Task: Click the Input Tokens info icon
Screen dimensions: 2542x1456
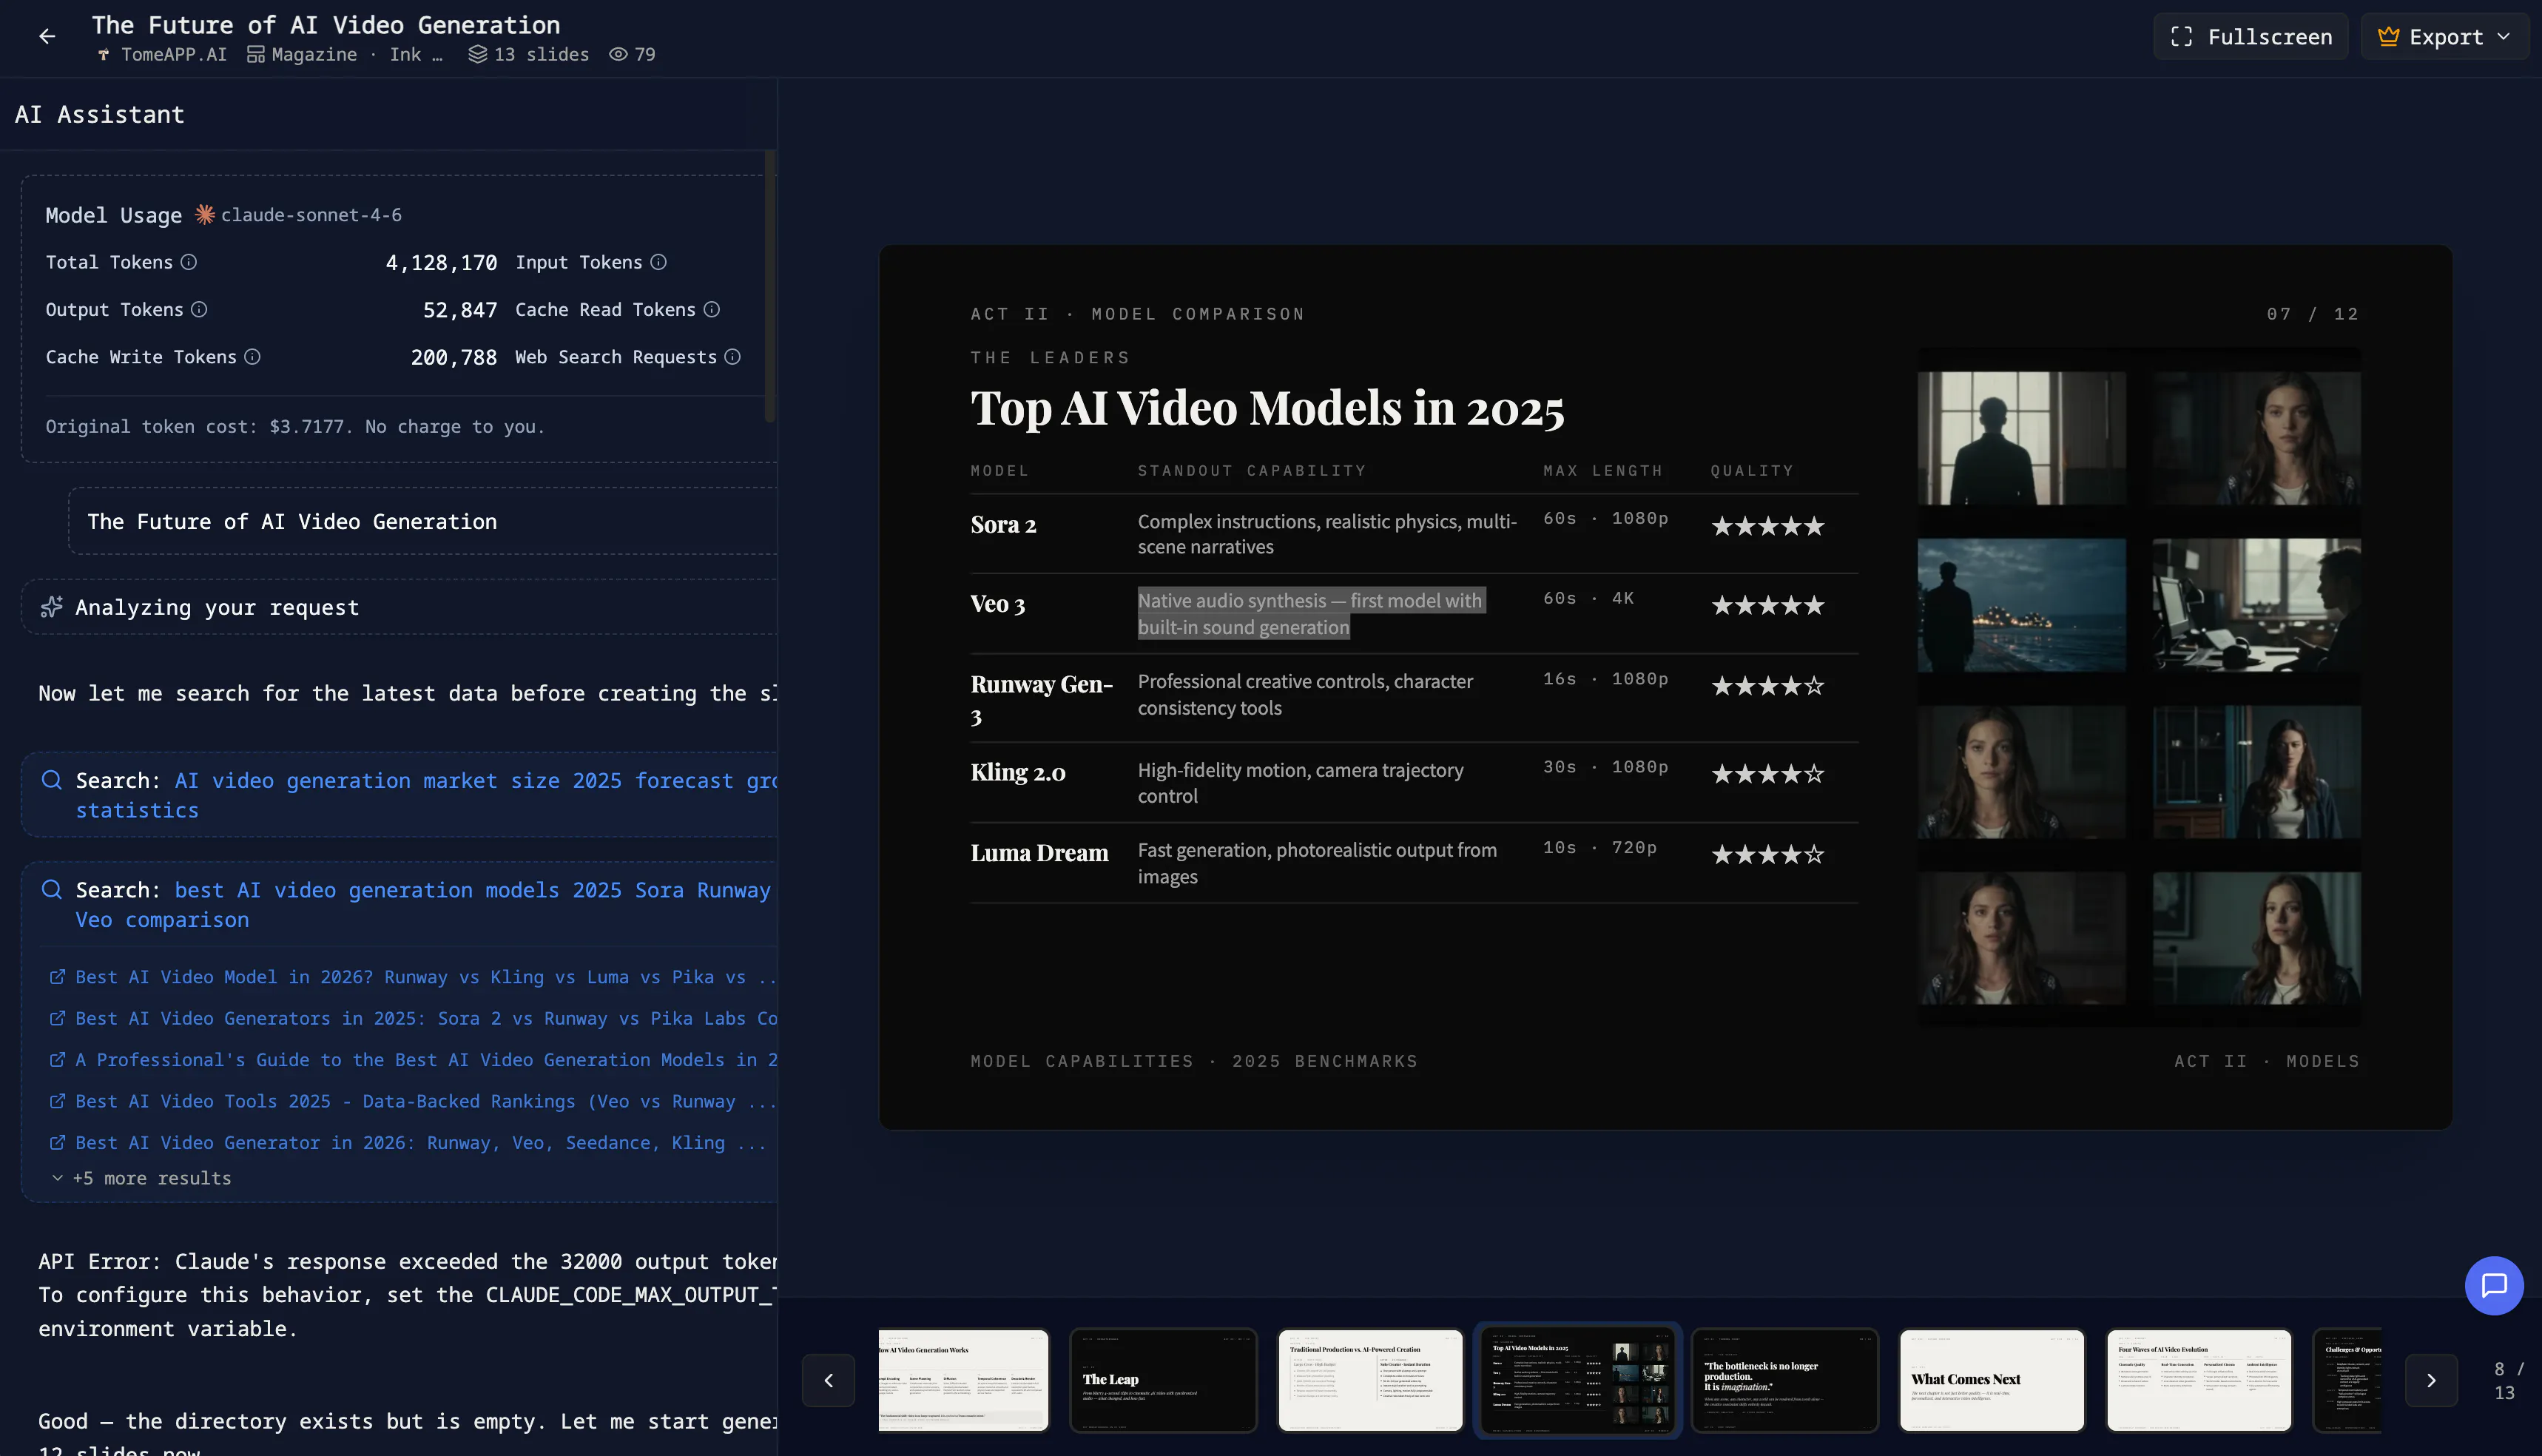Action: 658,262
